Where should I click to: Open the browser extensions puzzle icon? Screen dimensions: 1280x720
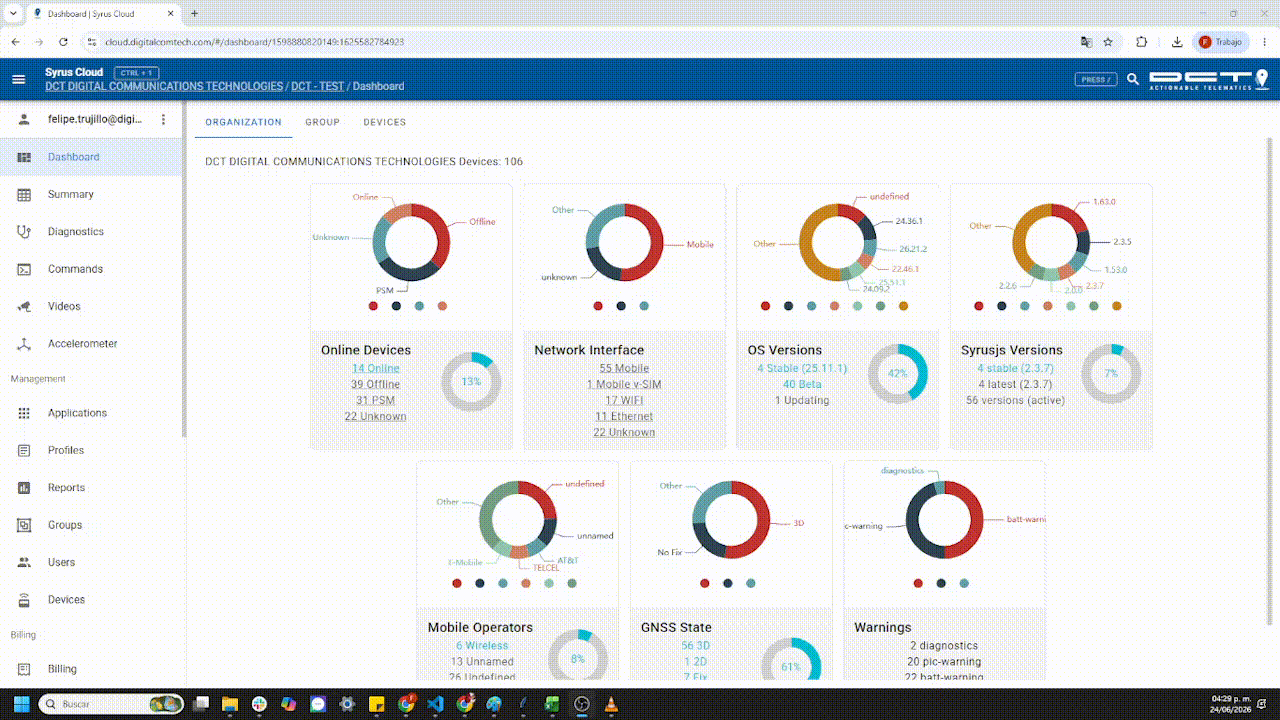click(x=1142, y=42)
